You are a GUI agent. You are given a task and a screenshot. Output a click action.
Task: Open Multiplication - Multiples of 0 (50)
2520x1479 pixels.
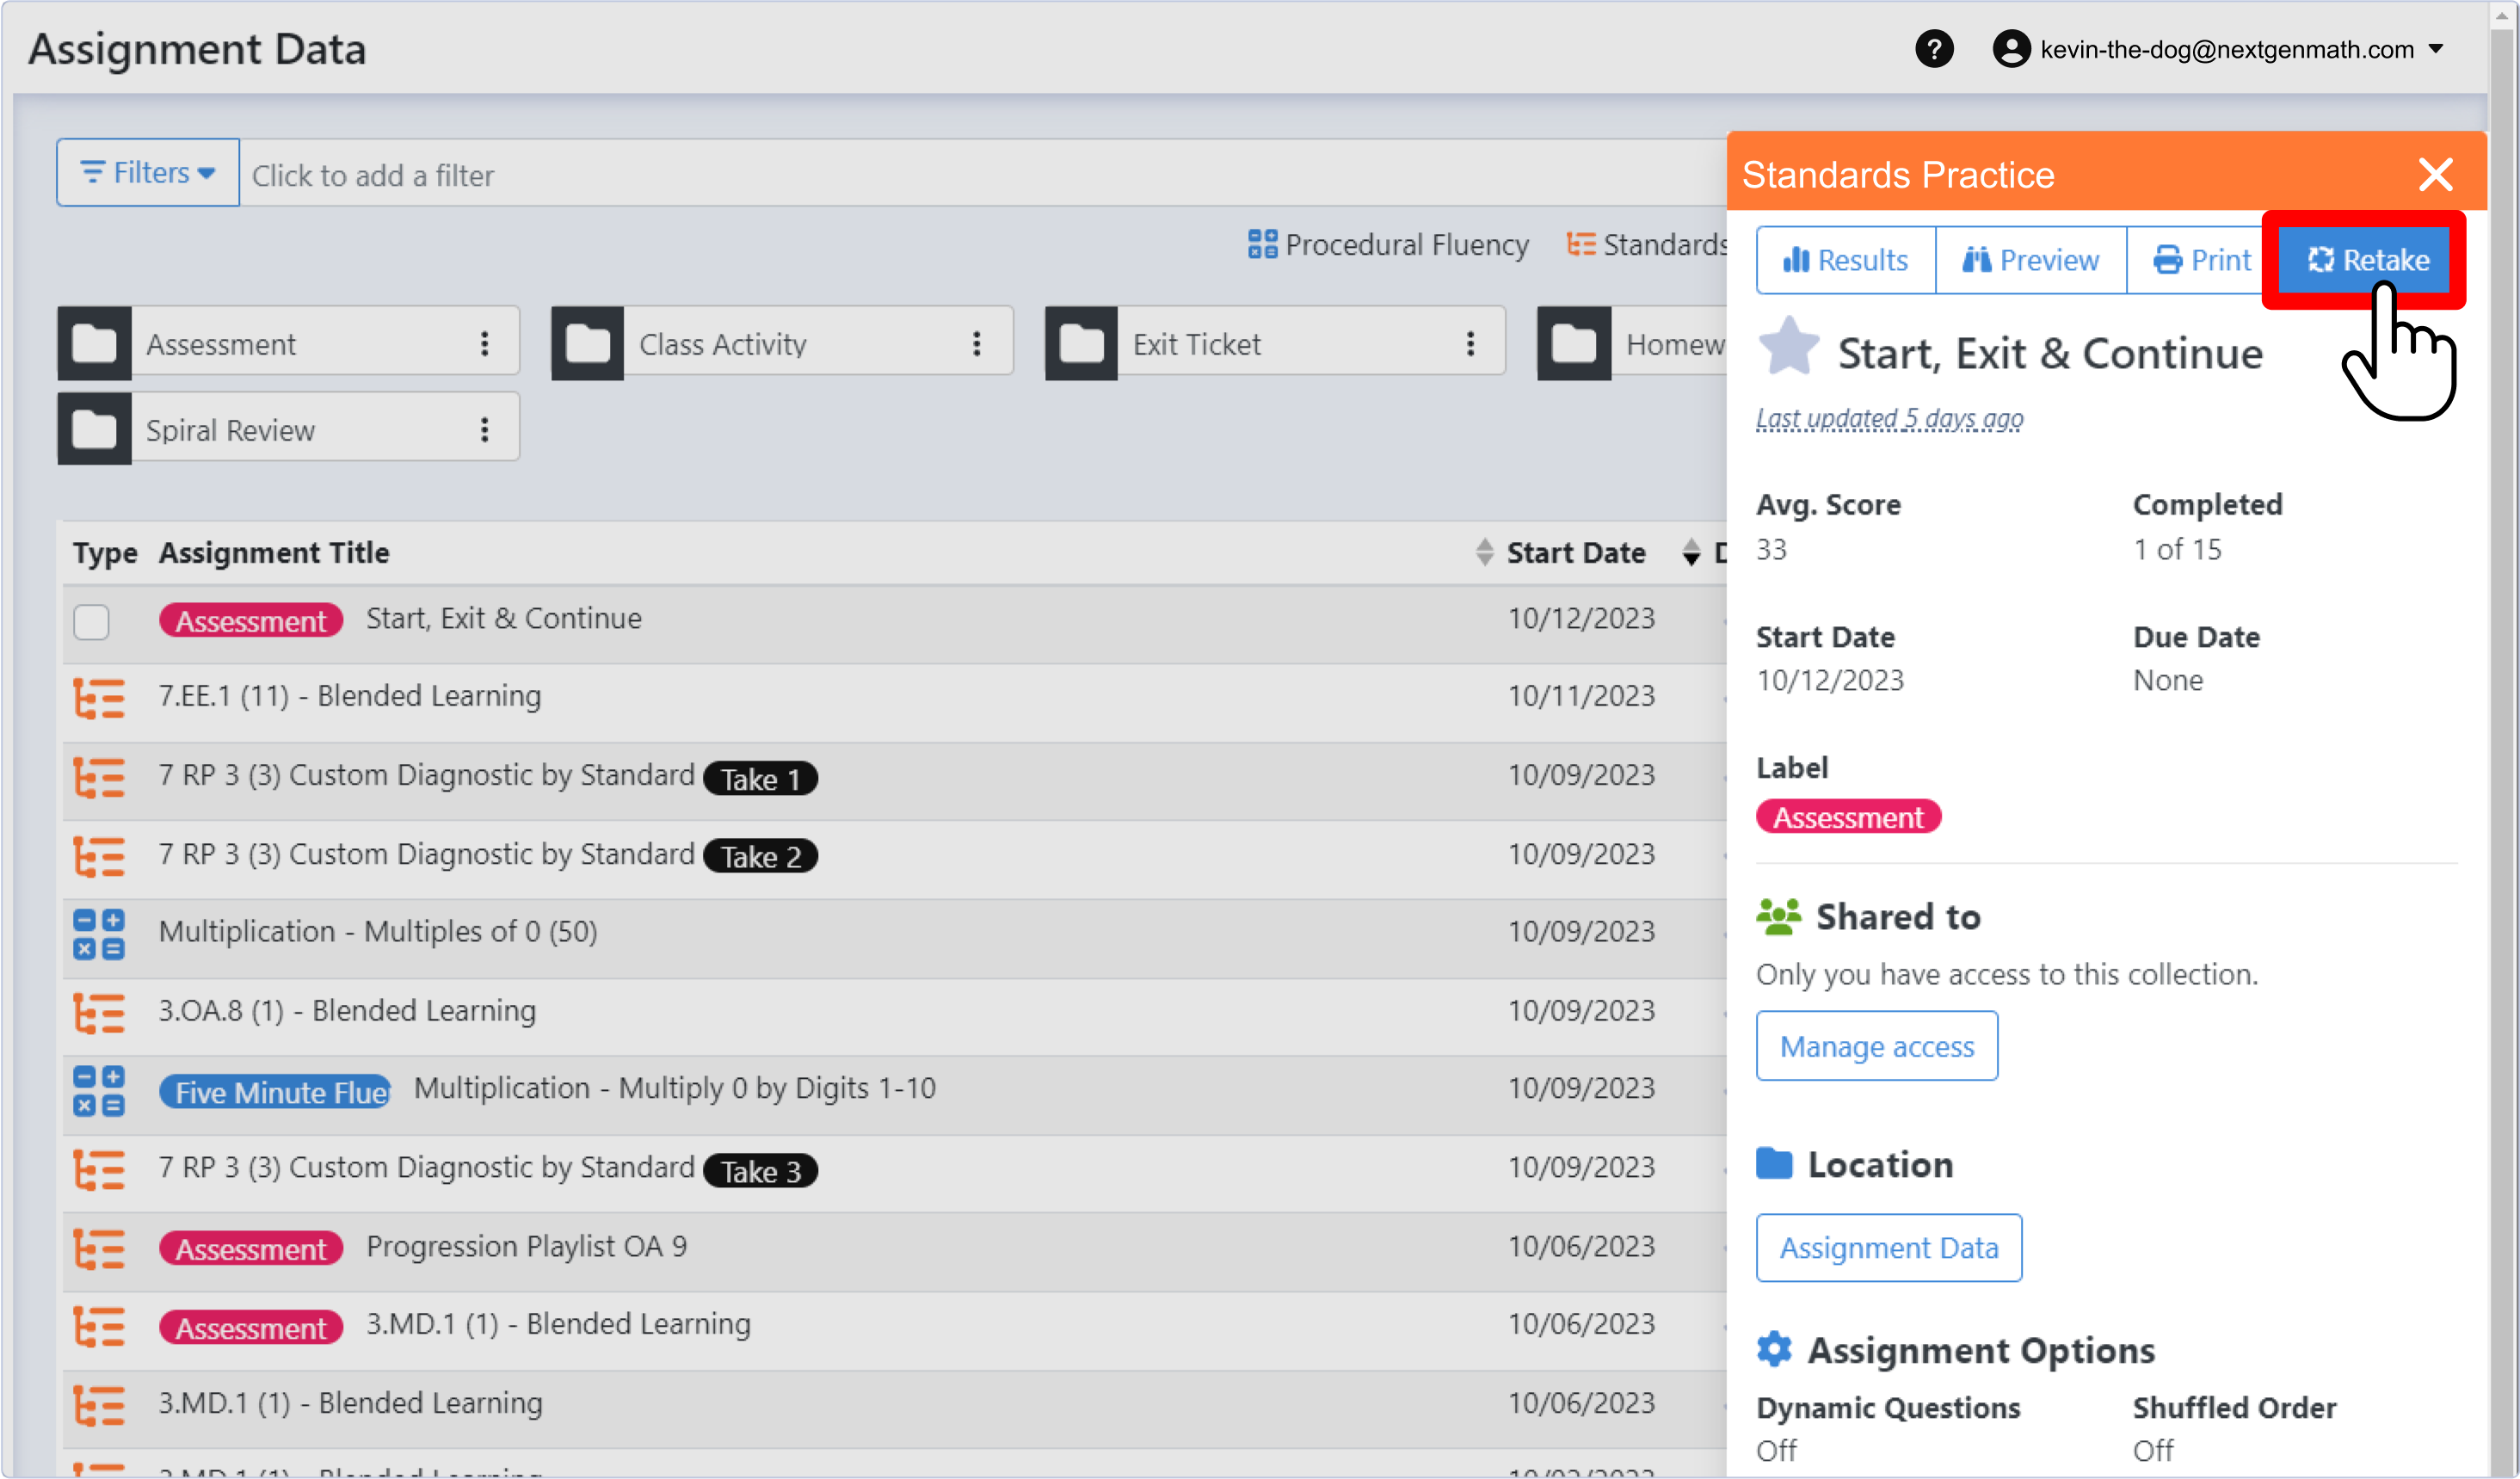click(378, 931)
